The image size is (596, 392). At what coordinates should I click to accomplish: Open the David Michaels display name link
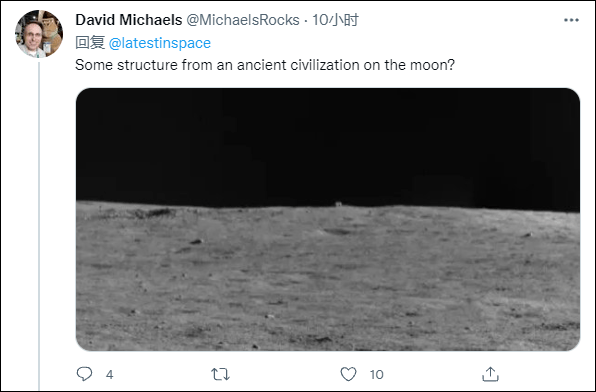(129, 20)
